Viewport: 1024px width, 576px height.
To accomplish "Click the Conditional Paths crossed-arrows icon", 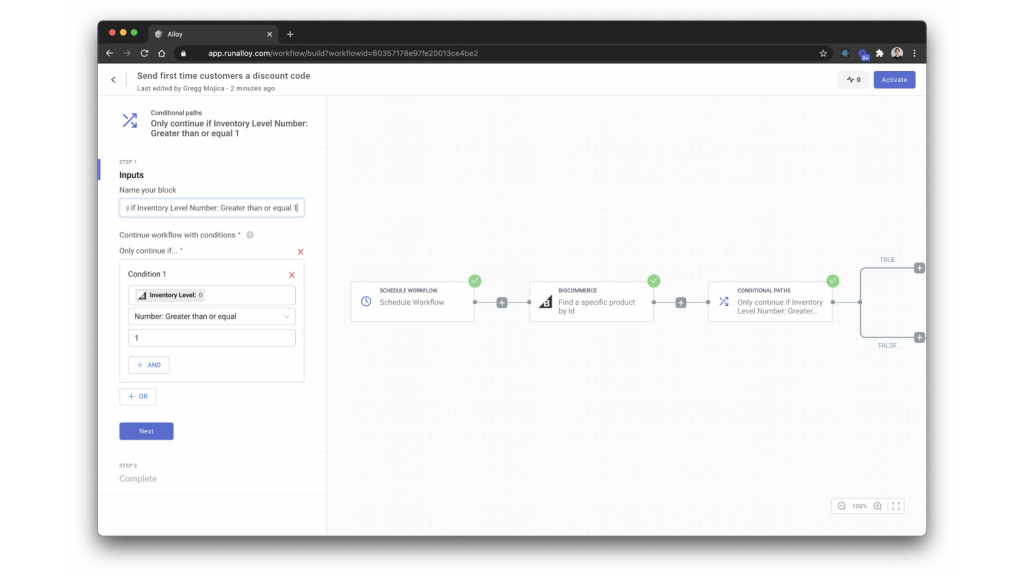I will (x=723, y=301).
